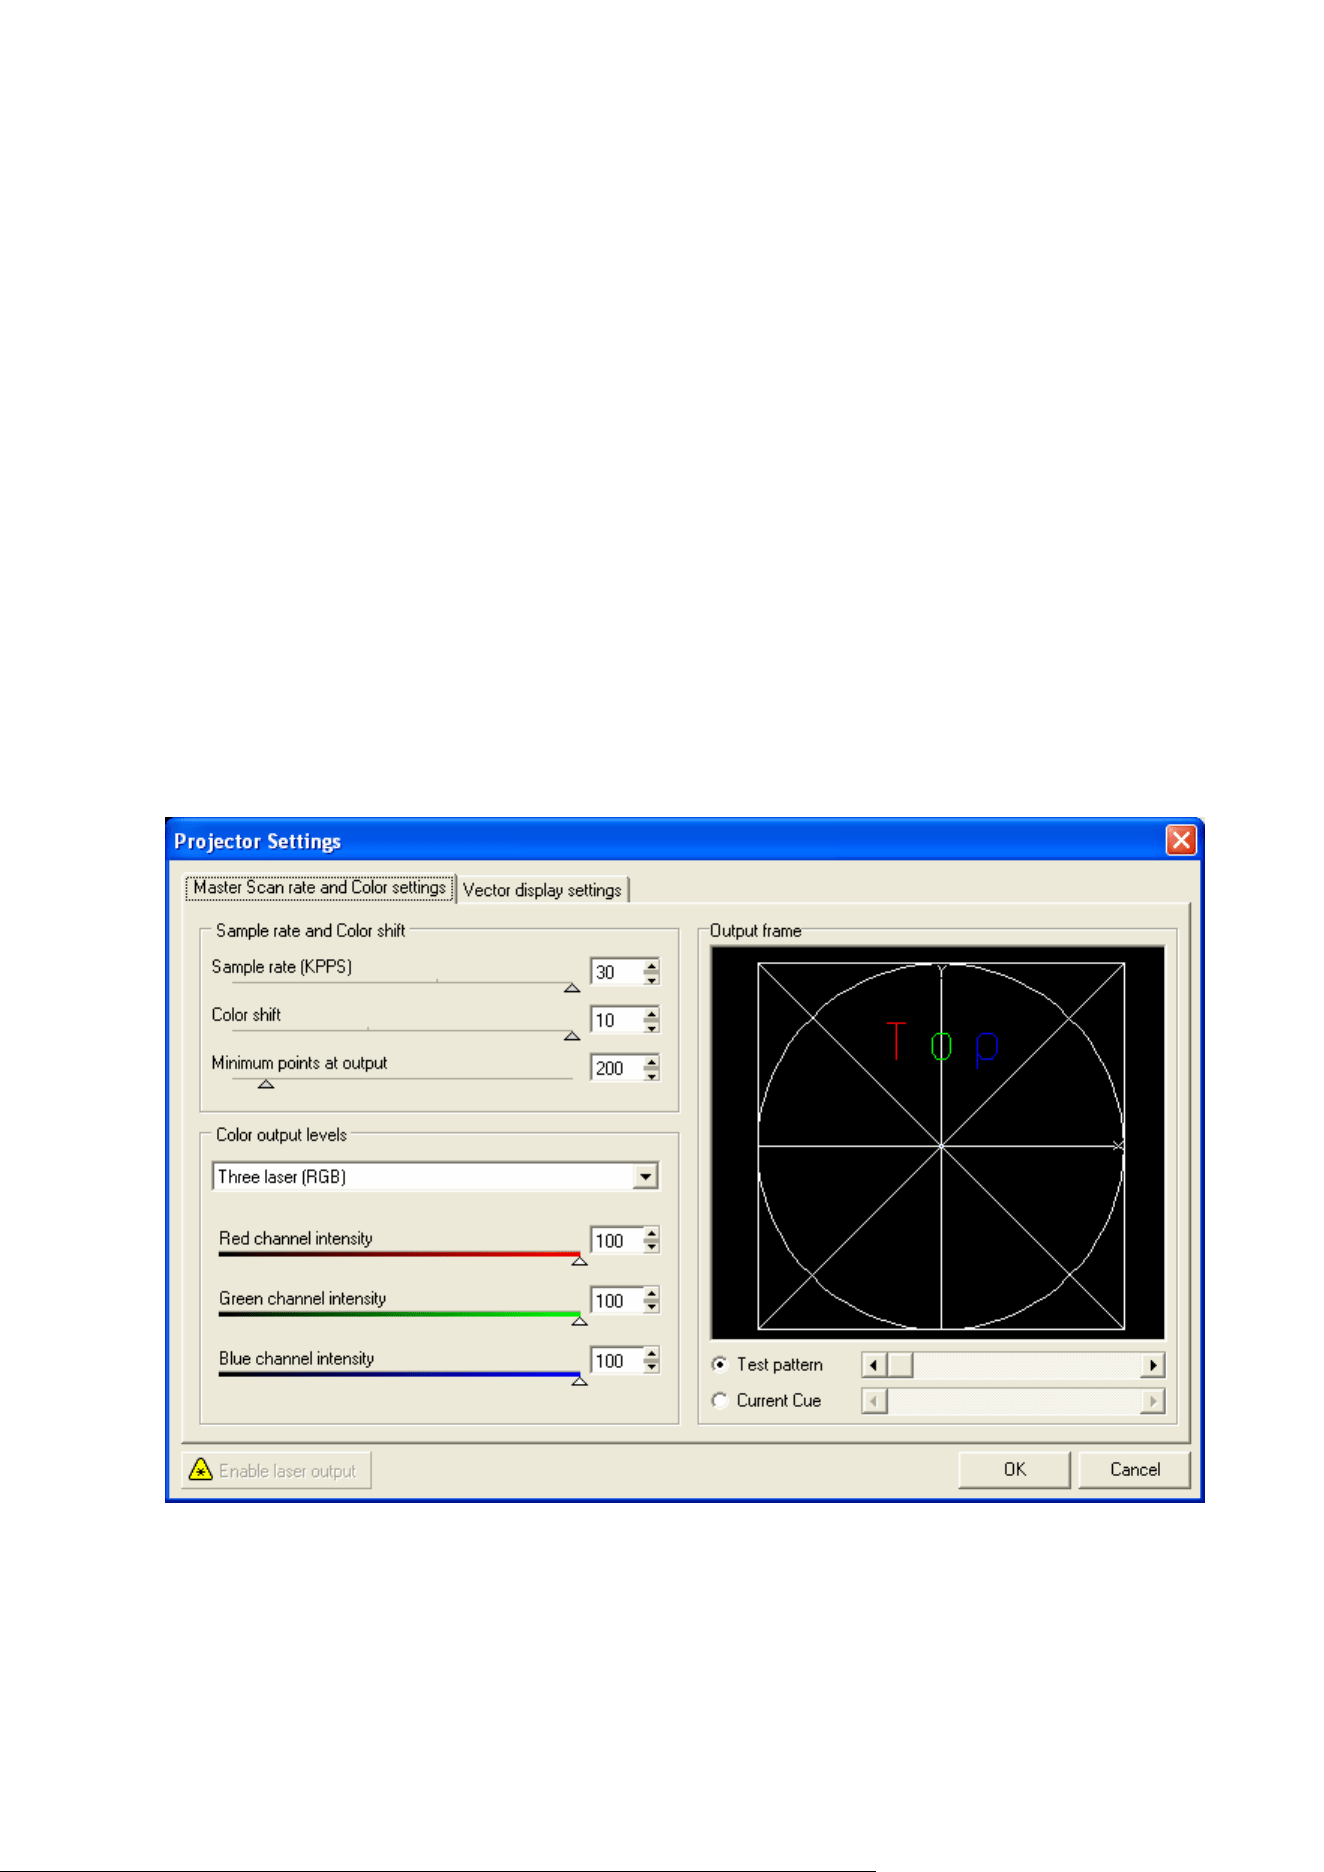1324x1872 pixels.
Task: Click the Minimum points at output slider thumb
Action: [266, 1084]
